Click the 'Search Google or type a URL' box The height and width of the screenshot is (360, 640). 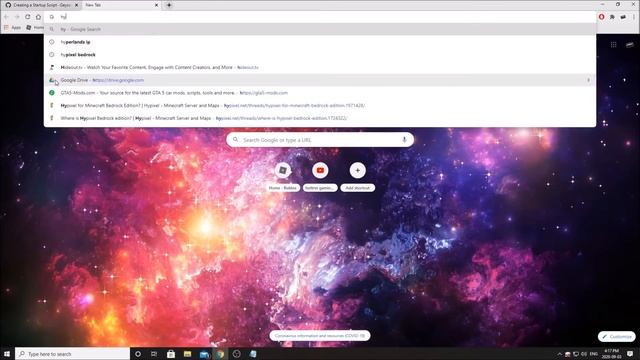pyautogui.click(x=320, y=140)
